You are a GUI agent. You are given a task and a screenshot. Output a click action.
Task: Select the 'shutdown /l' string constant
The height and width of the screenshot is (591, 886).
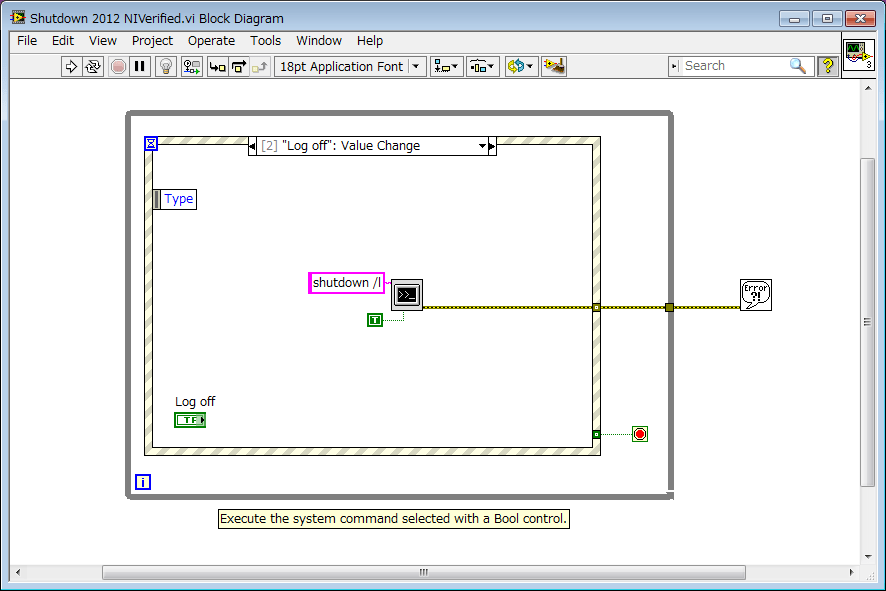[346, 283]
